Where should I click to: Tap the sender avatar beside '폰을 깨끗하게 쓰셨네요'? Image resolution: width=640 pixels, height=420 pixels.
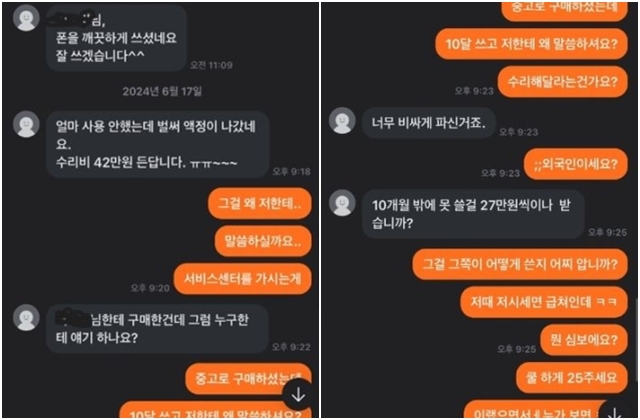(26, 18)
